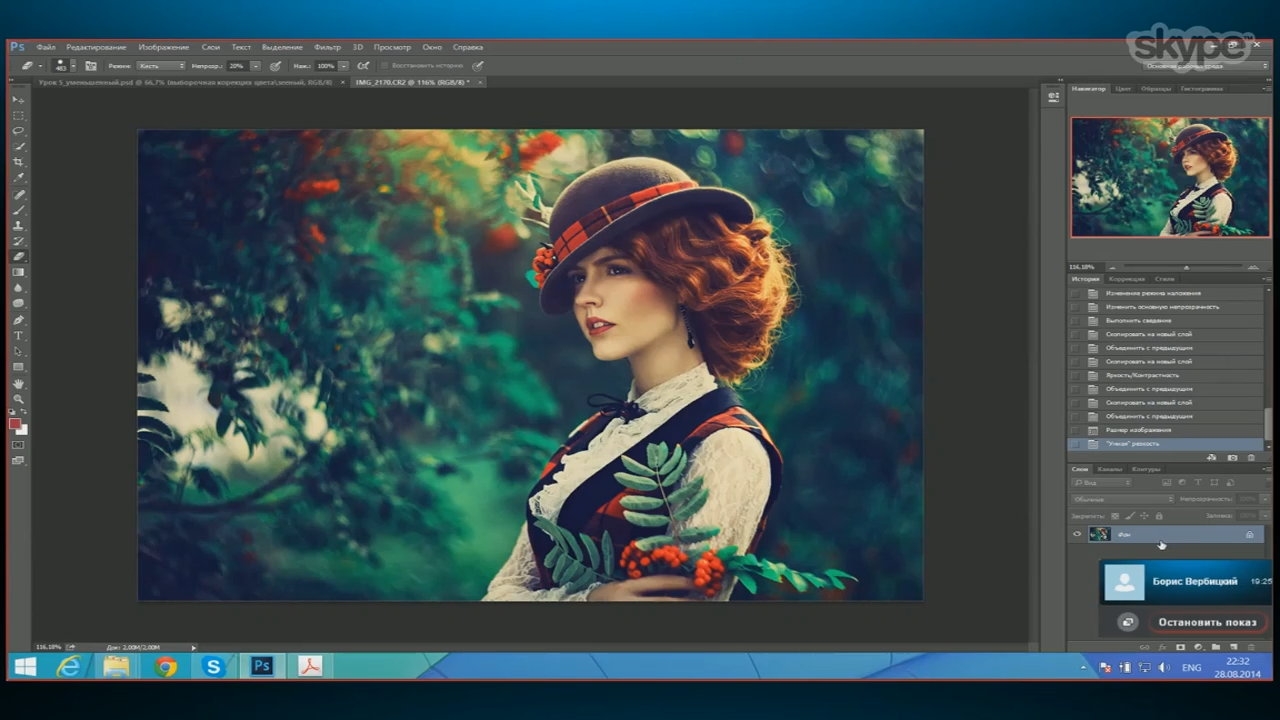Open the Слои menu
This screenshot has height=720, width=1280.
(210, 47)
